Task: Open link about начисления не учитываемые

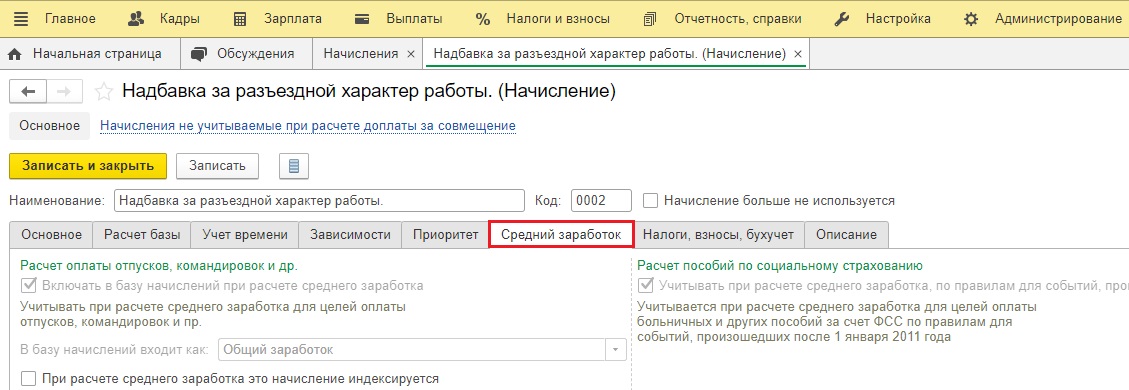Action: click(307, 126)
